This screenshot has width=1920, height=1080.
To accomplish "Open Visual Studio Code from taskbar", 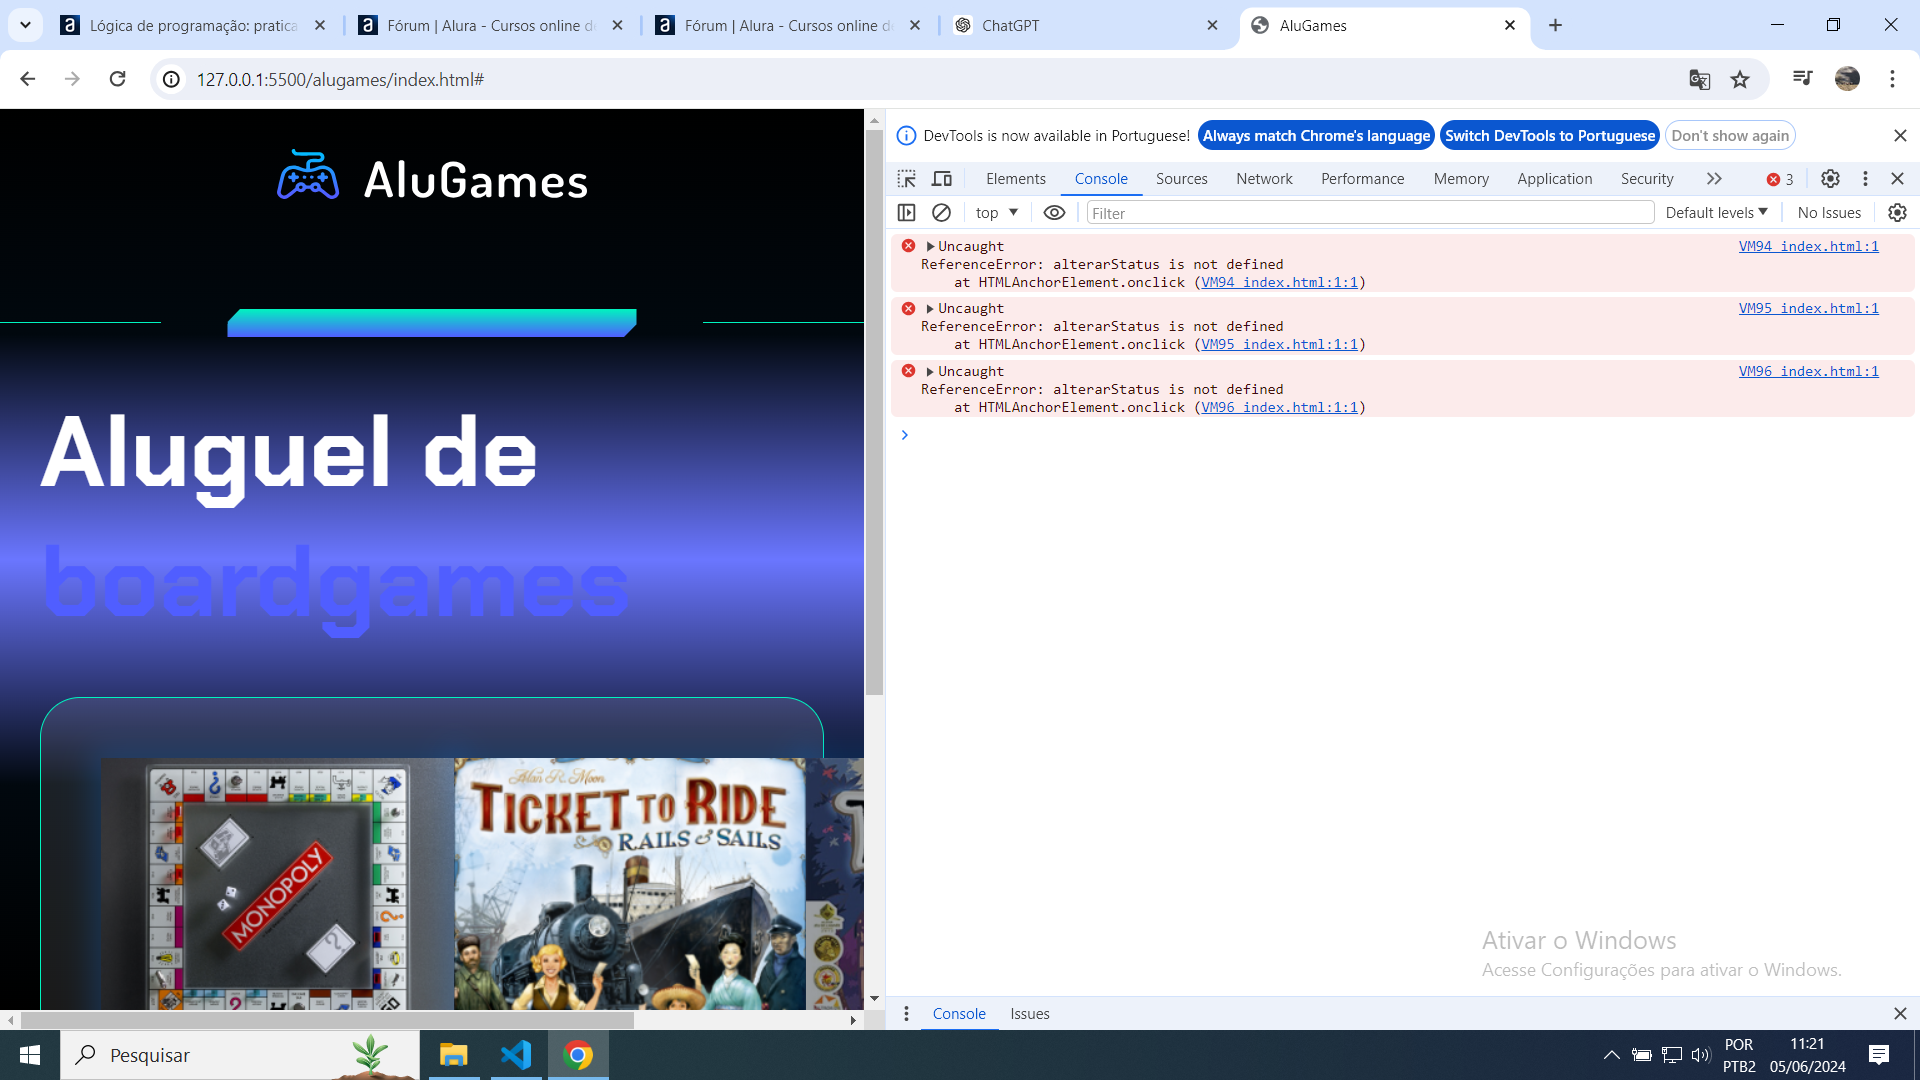I will click(x=516, y=1055).
